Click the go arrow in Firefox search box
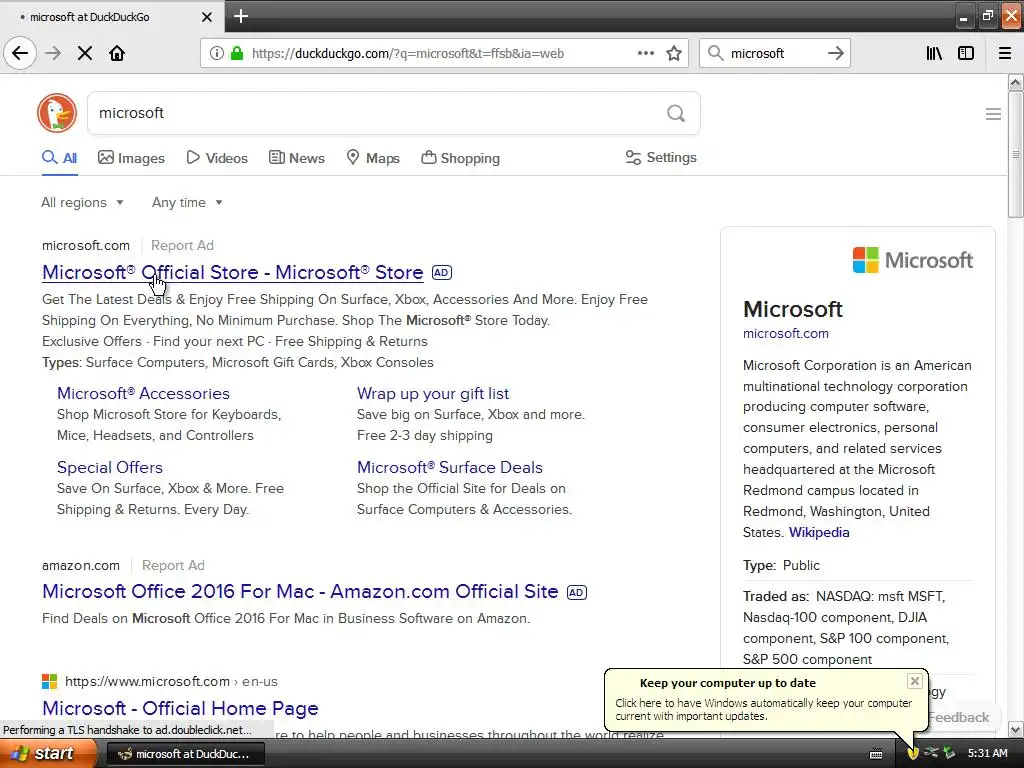 tap(835, 53)
